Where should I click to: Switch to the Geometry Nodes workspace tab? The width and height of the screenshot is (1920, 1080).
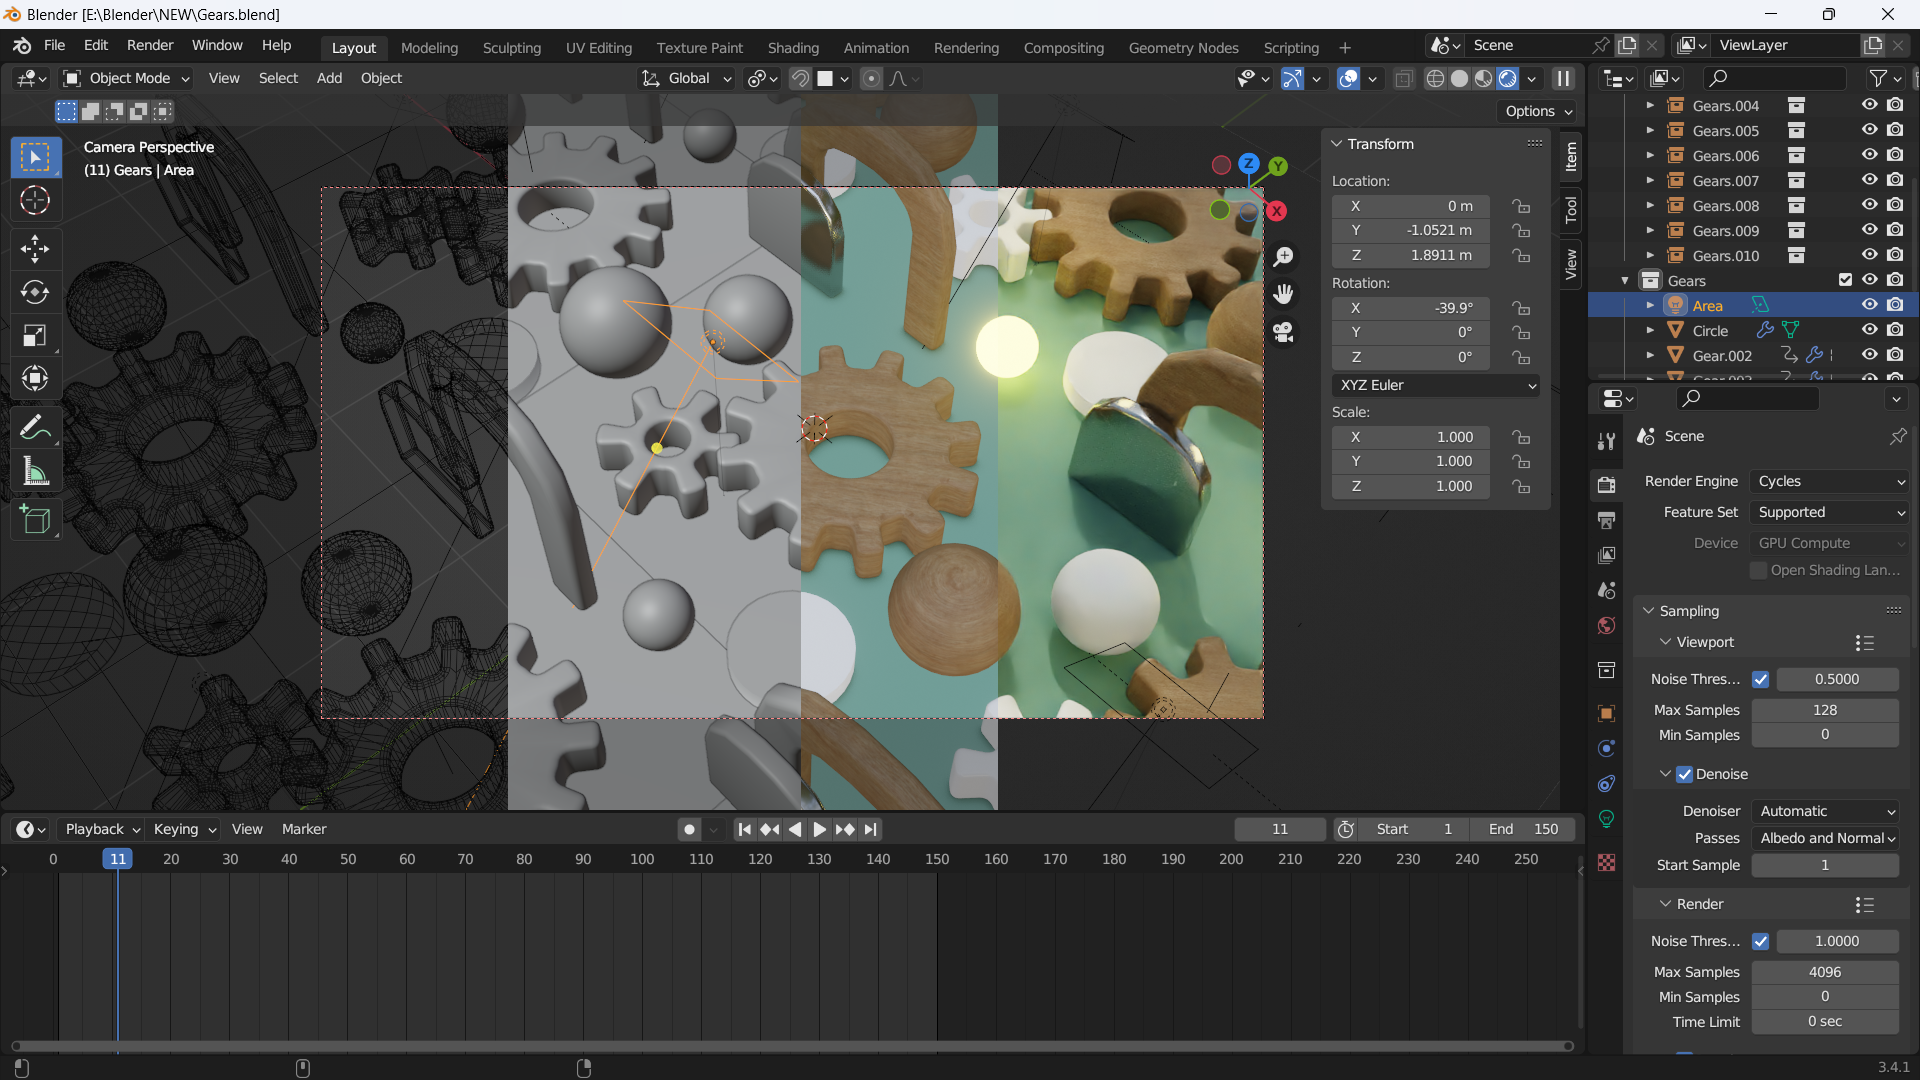click(x=1183, y=48)
